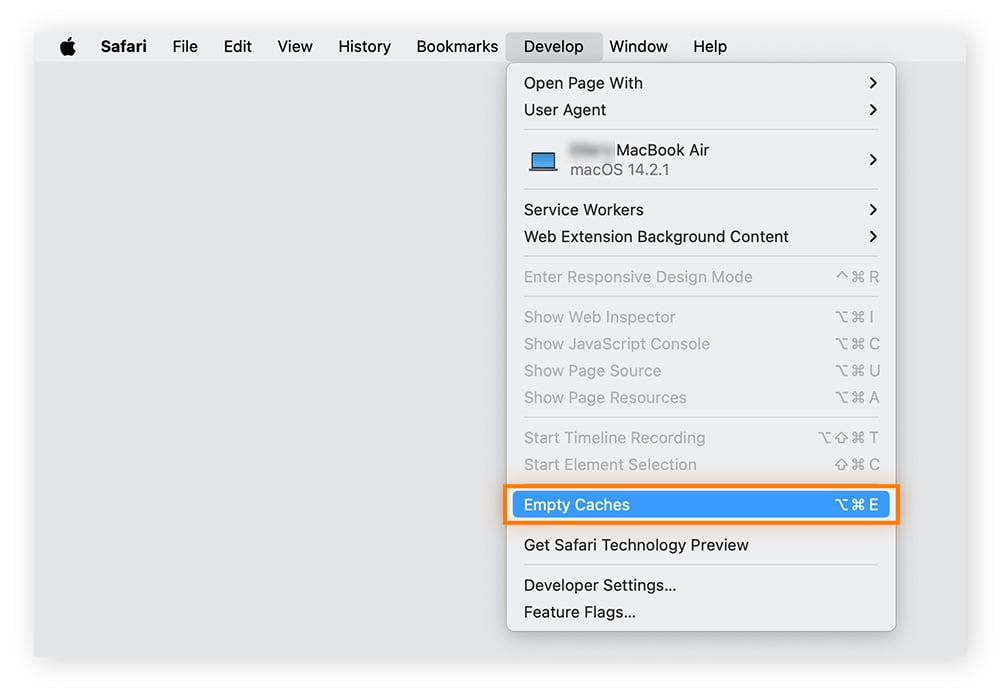Choose Service Workers menu item
This screenshot has height=691, width=1000.
click(701, 210)
